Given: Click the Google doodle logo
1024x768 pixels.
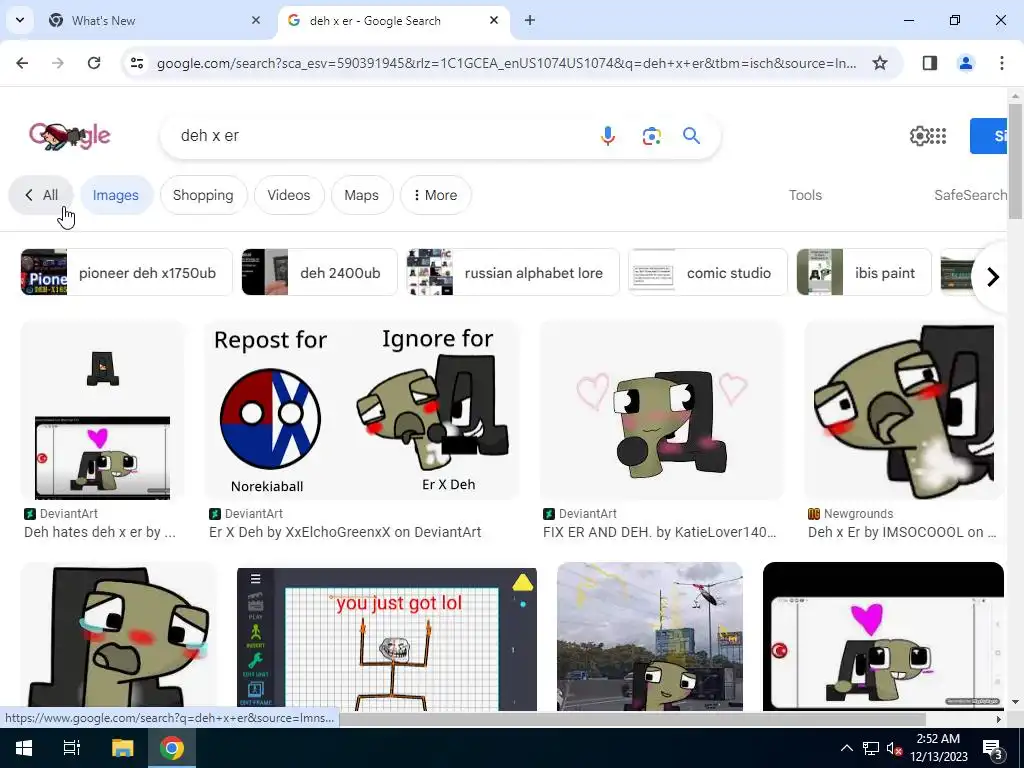Looking at the screenshot, I should (x=70, y=135).
